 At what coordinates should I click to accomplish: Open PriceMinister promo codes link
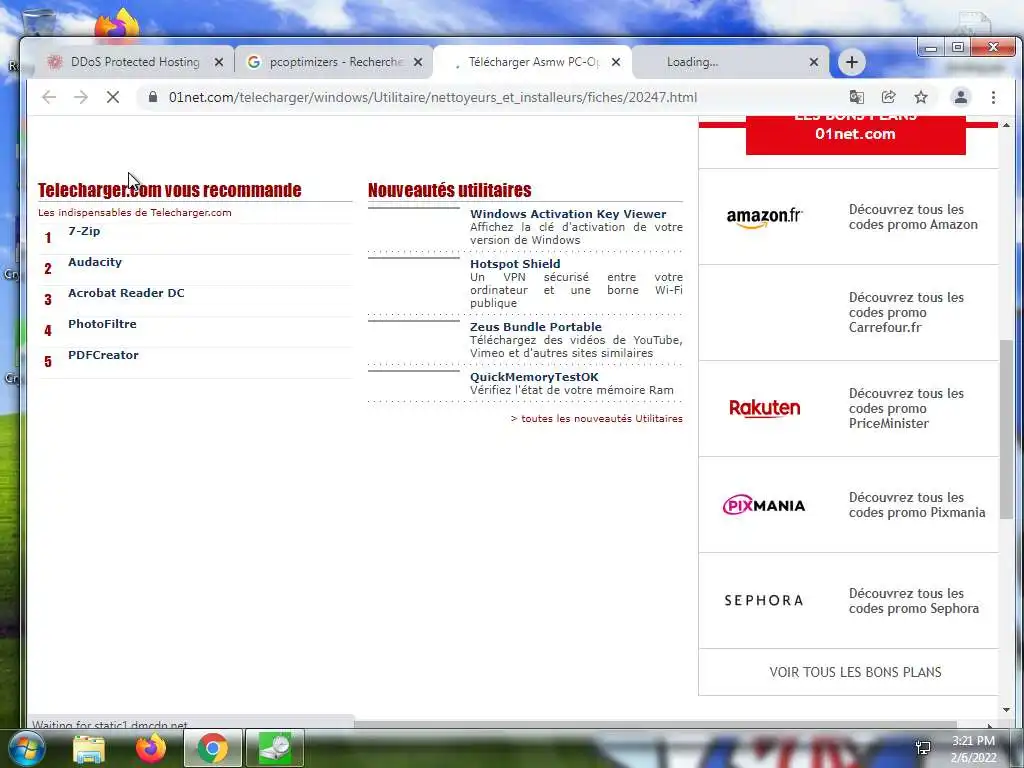click(x=906, y=408)
